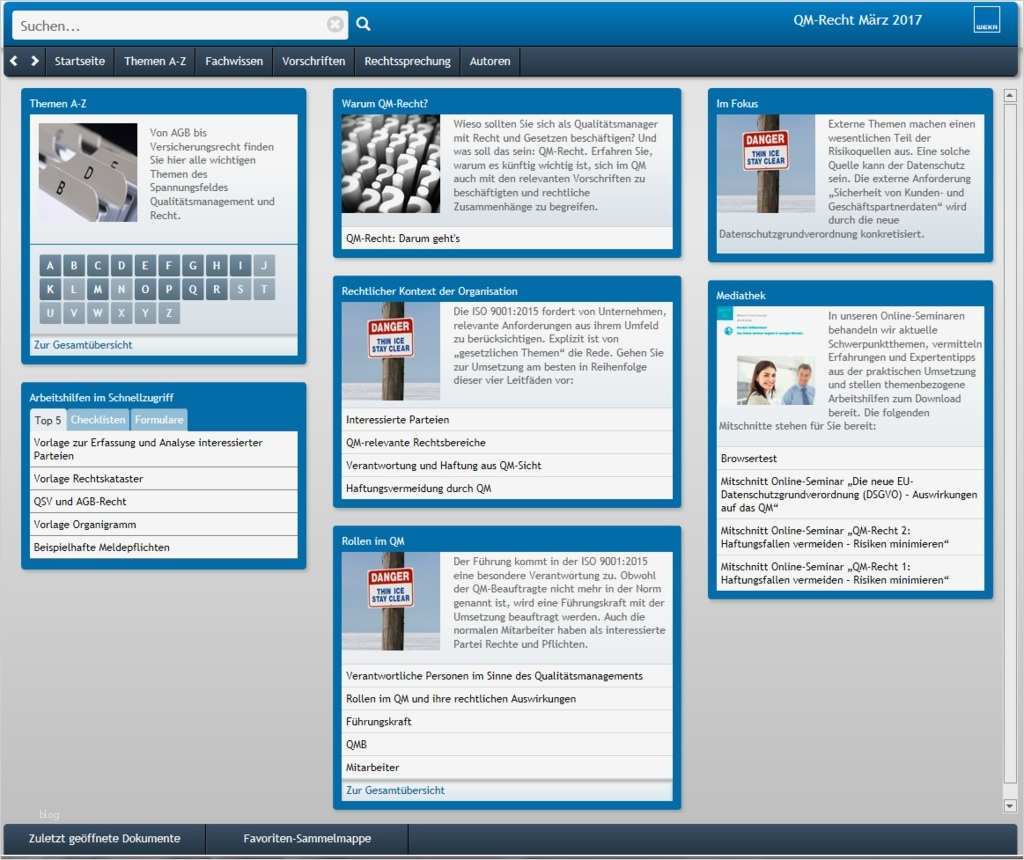Open Rollen im QM und ihre rechtlichen Auswirkungen
1024x860 pixels.
coord(507,699)
